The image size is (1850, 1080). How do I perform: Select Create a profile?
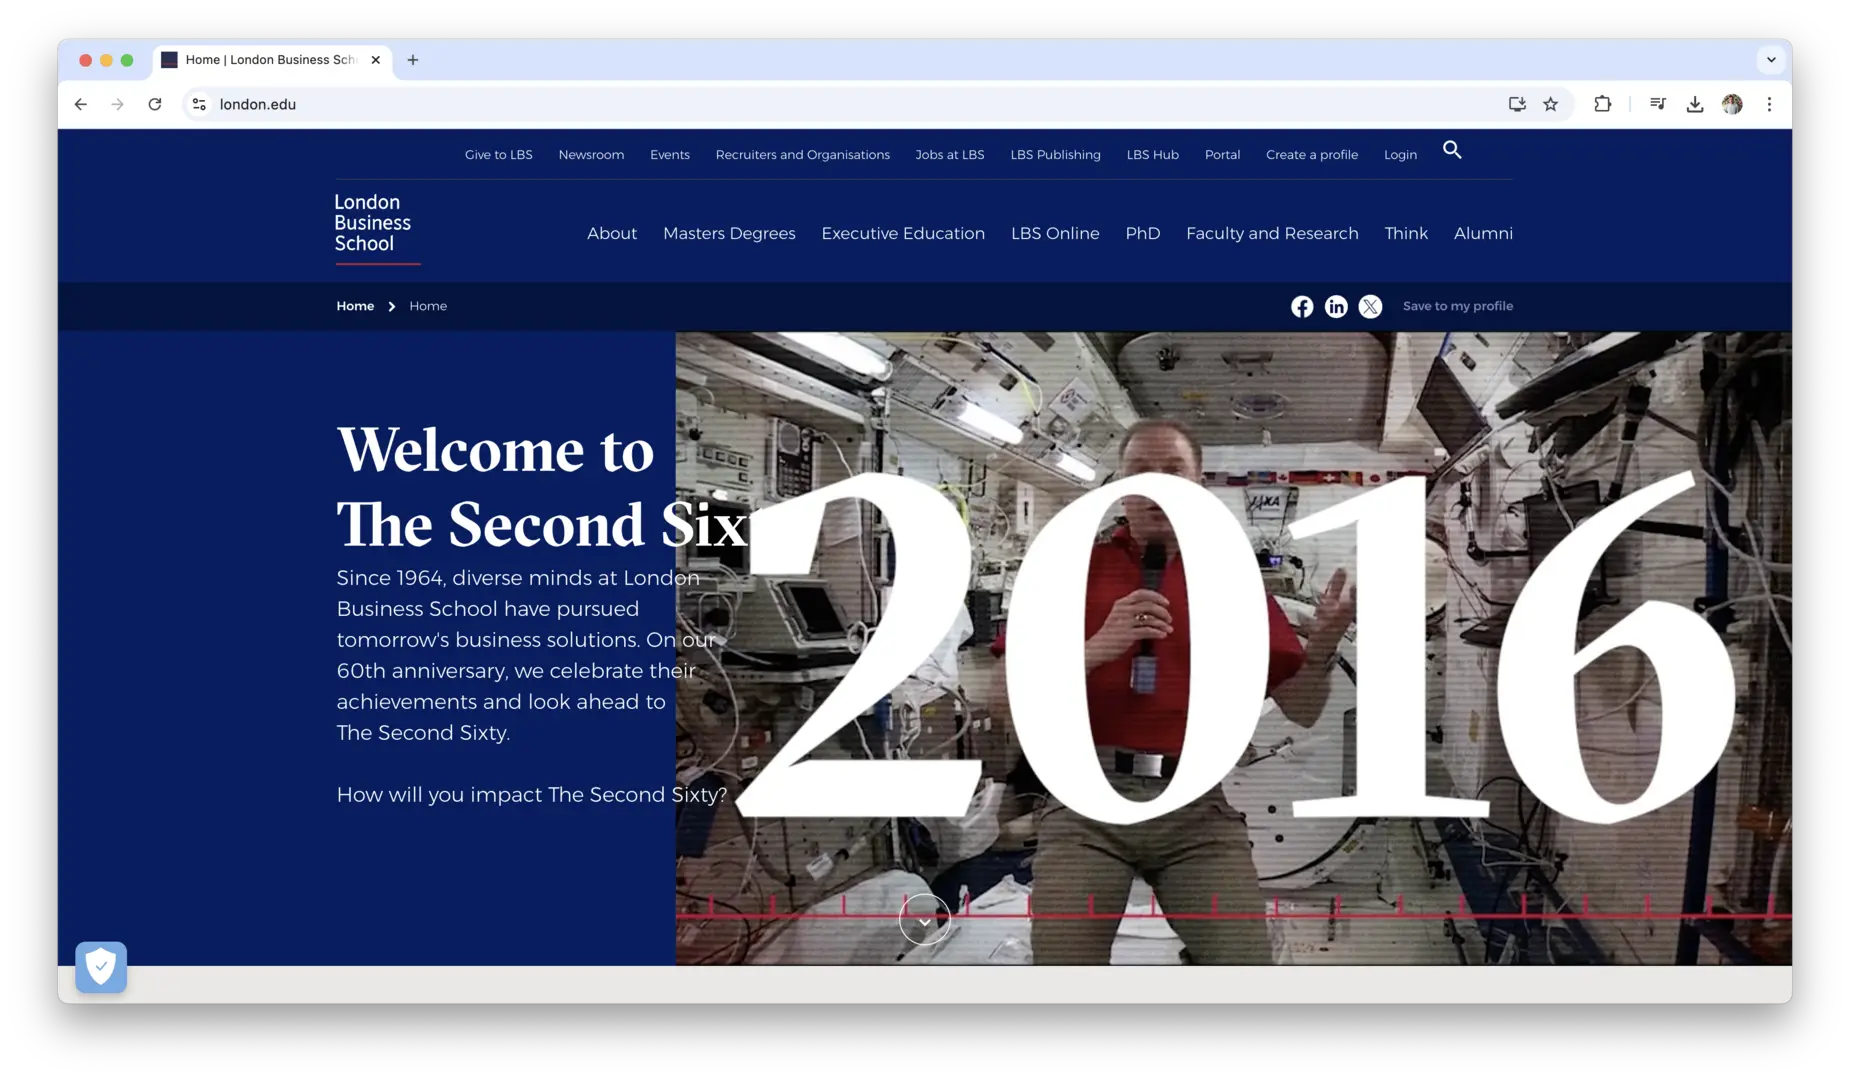click(x=1312, y=155)
